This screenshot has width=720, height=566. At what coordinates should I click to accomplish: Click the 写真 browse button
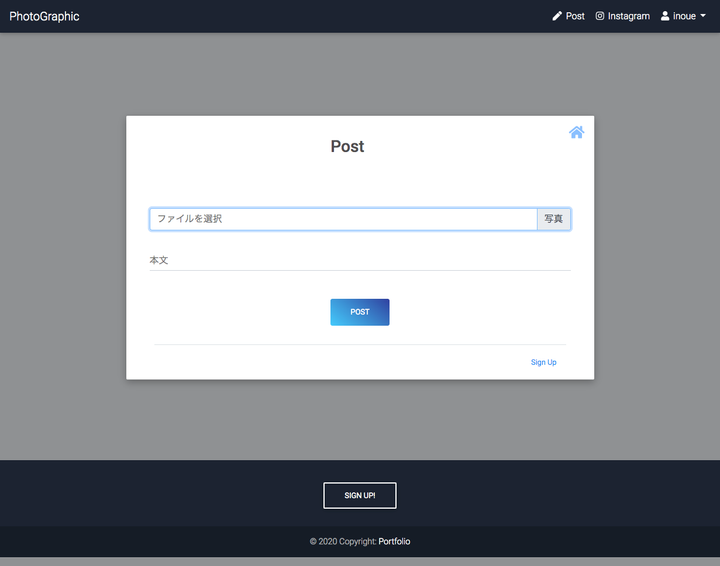(554, 219)
